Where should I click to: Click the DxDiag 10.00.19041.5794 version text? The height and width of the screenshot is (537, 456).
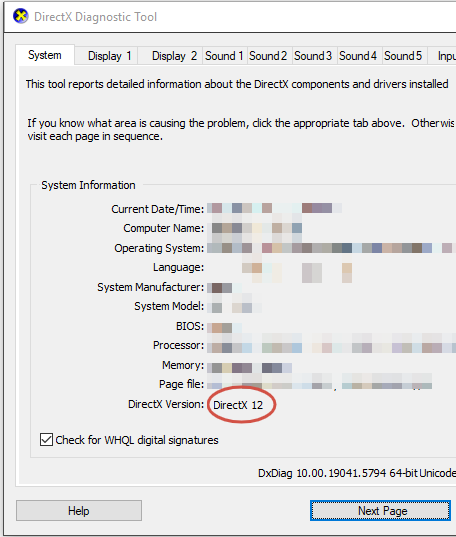click(x=357, y=473)
